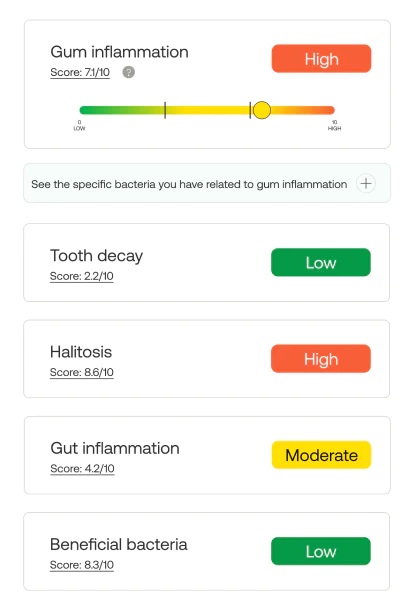This screenshot has height=608, width=415.
Task: Expand the gum inflammation bacteria details
Action: tap(366, 183)
